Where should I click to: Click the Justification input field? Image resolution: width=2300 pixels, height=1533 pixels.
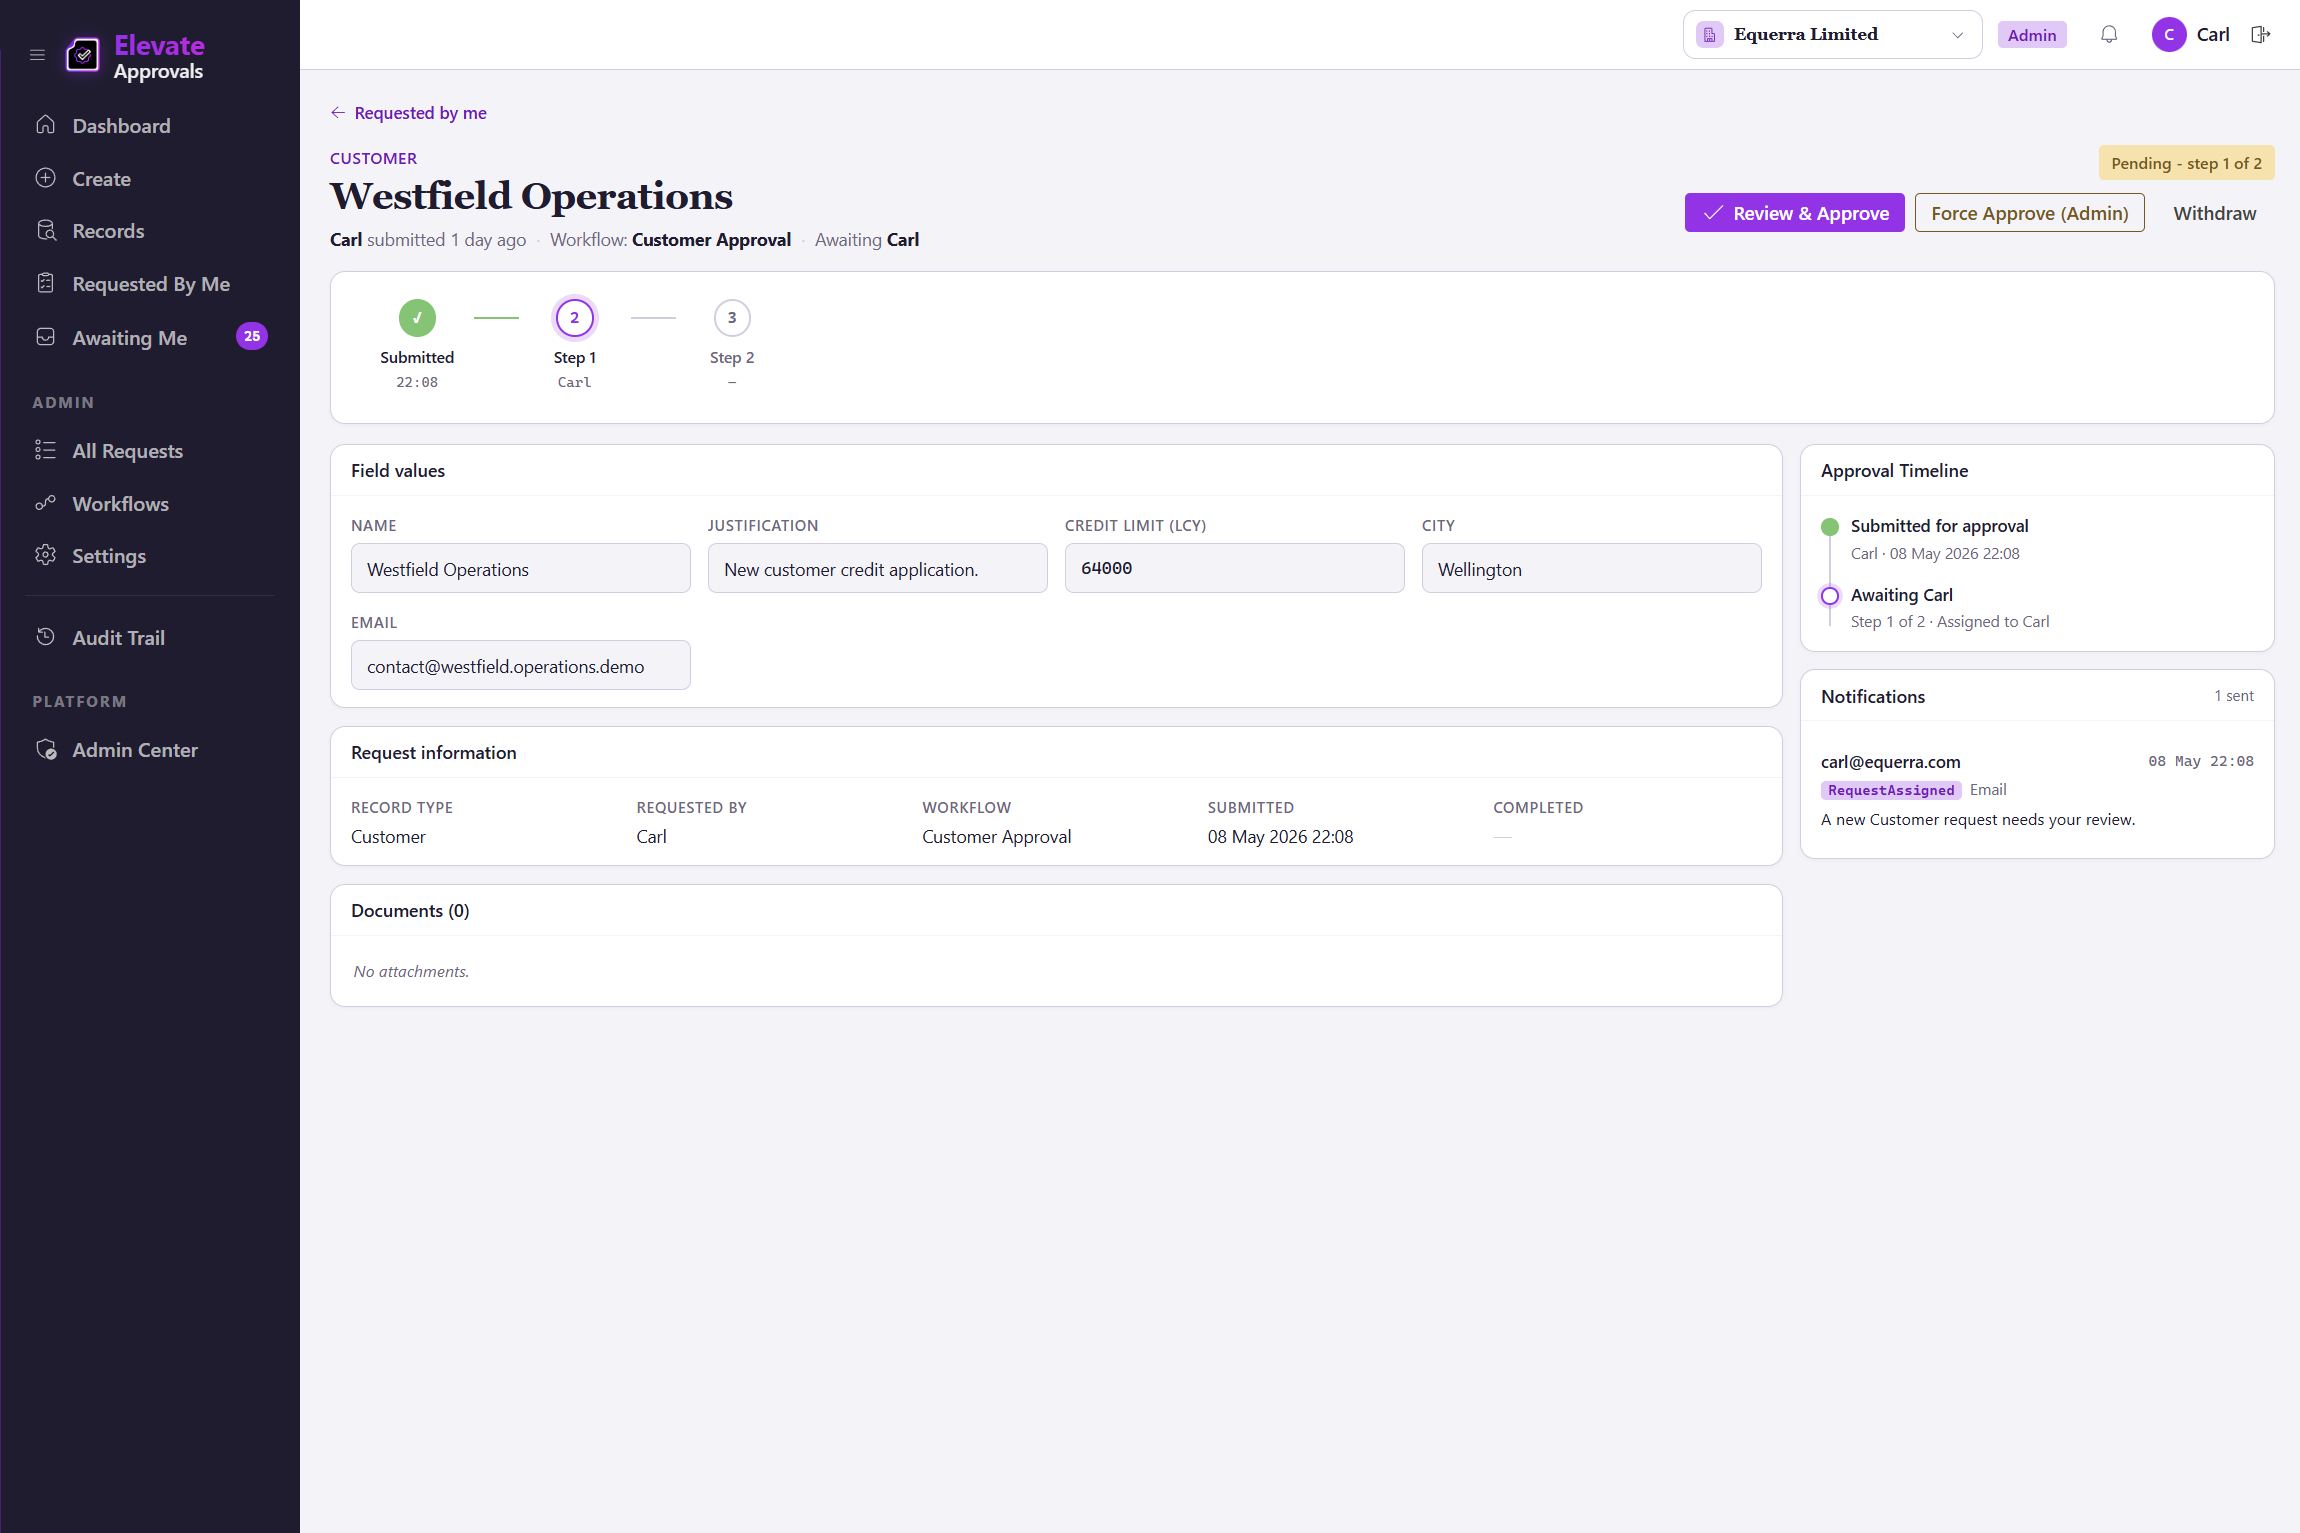coord(878,568)
